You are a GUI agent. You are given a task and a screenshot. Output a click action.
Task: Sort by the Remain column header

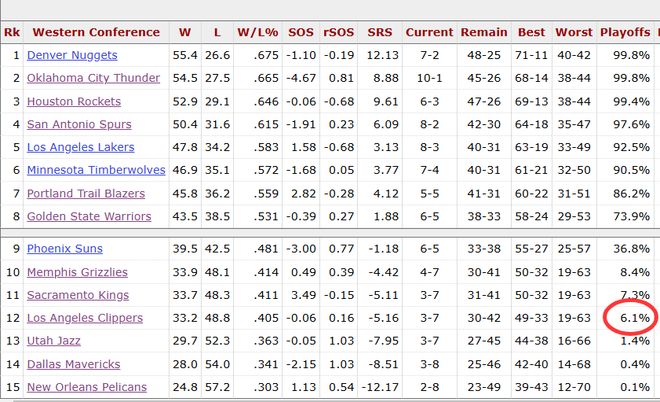coord(484,31)
